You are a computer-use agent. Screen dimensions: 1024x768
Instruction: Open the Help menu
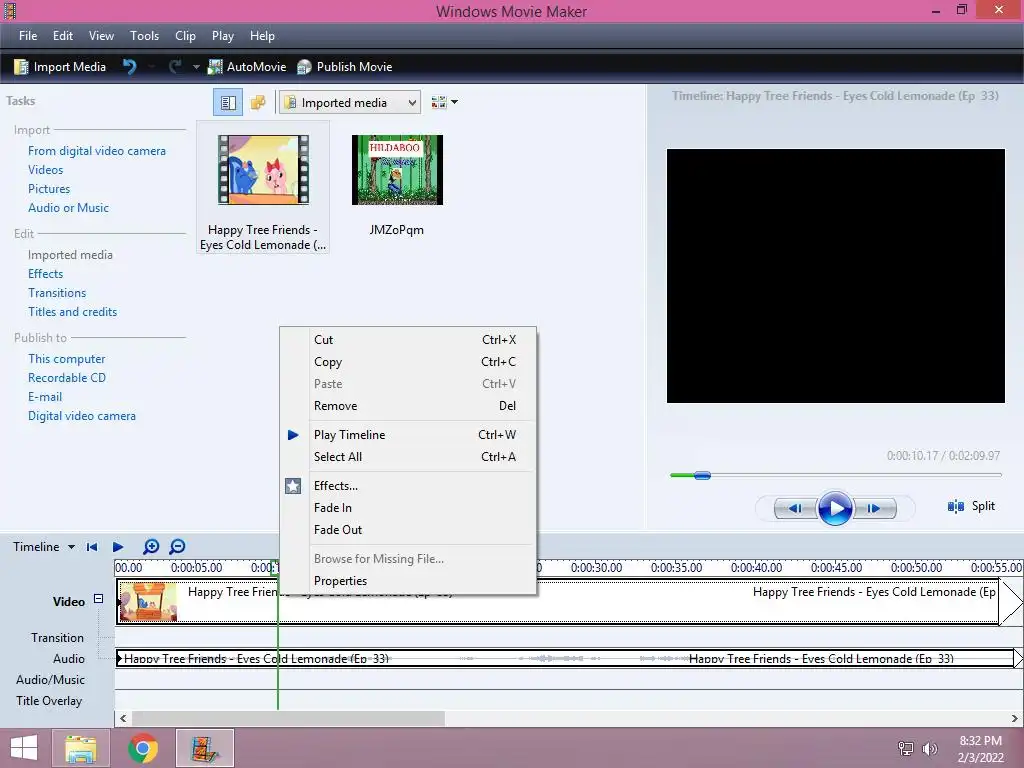262,36
